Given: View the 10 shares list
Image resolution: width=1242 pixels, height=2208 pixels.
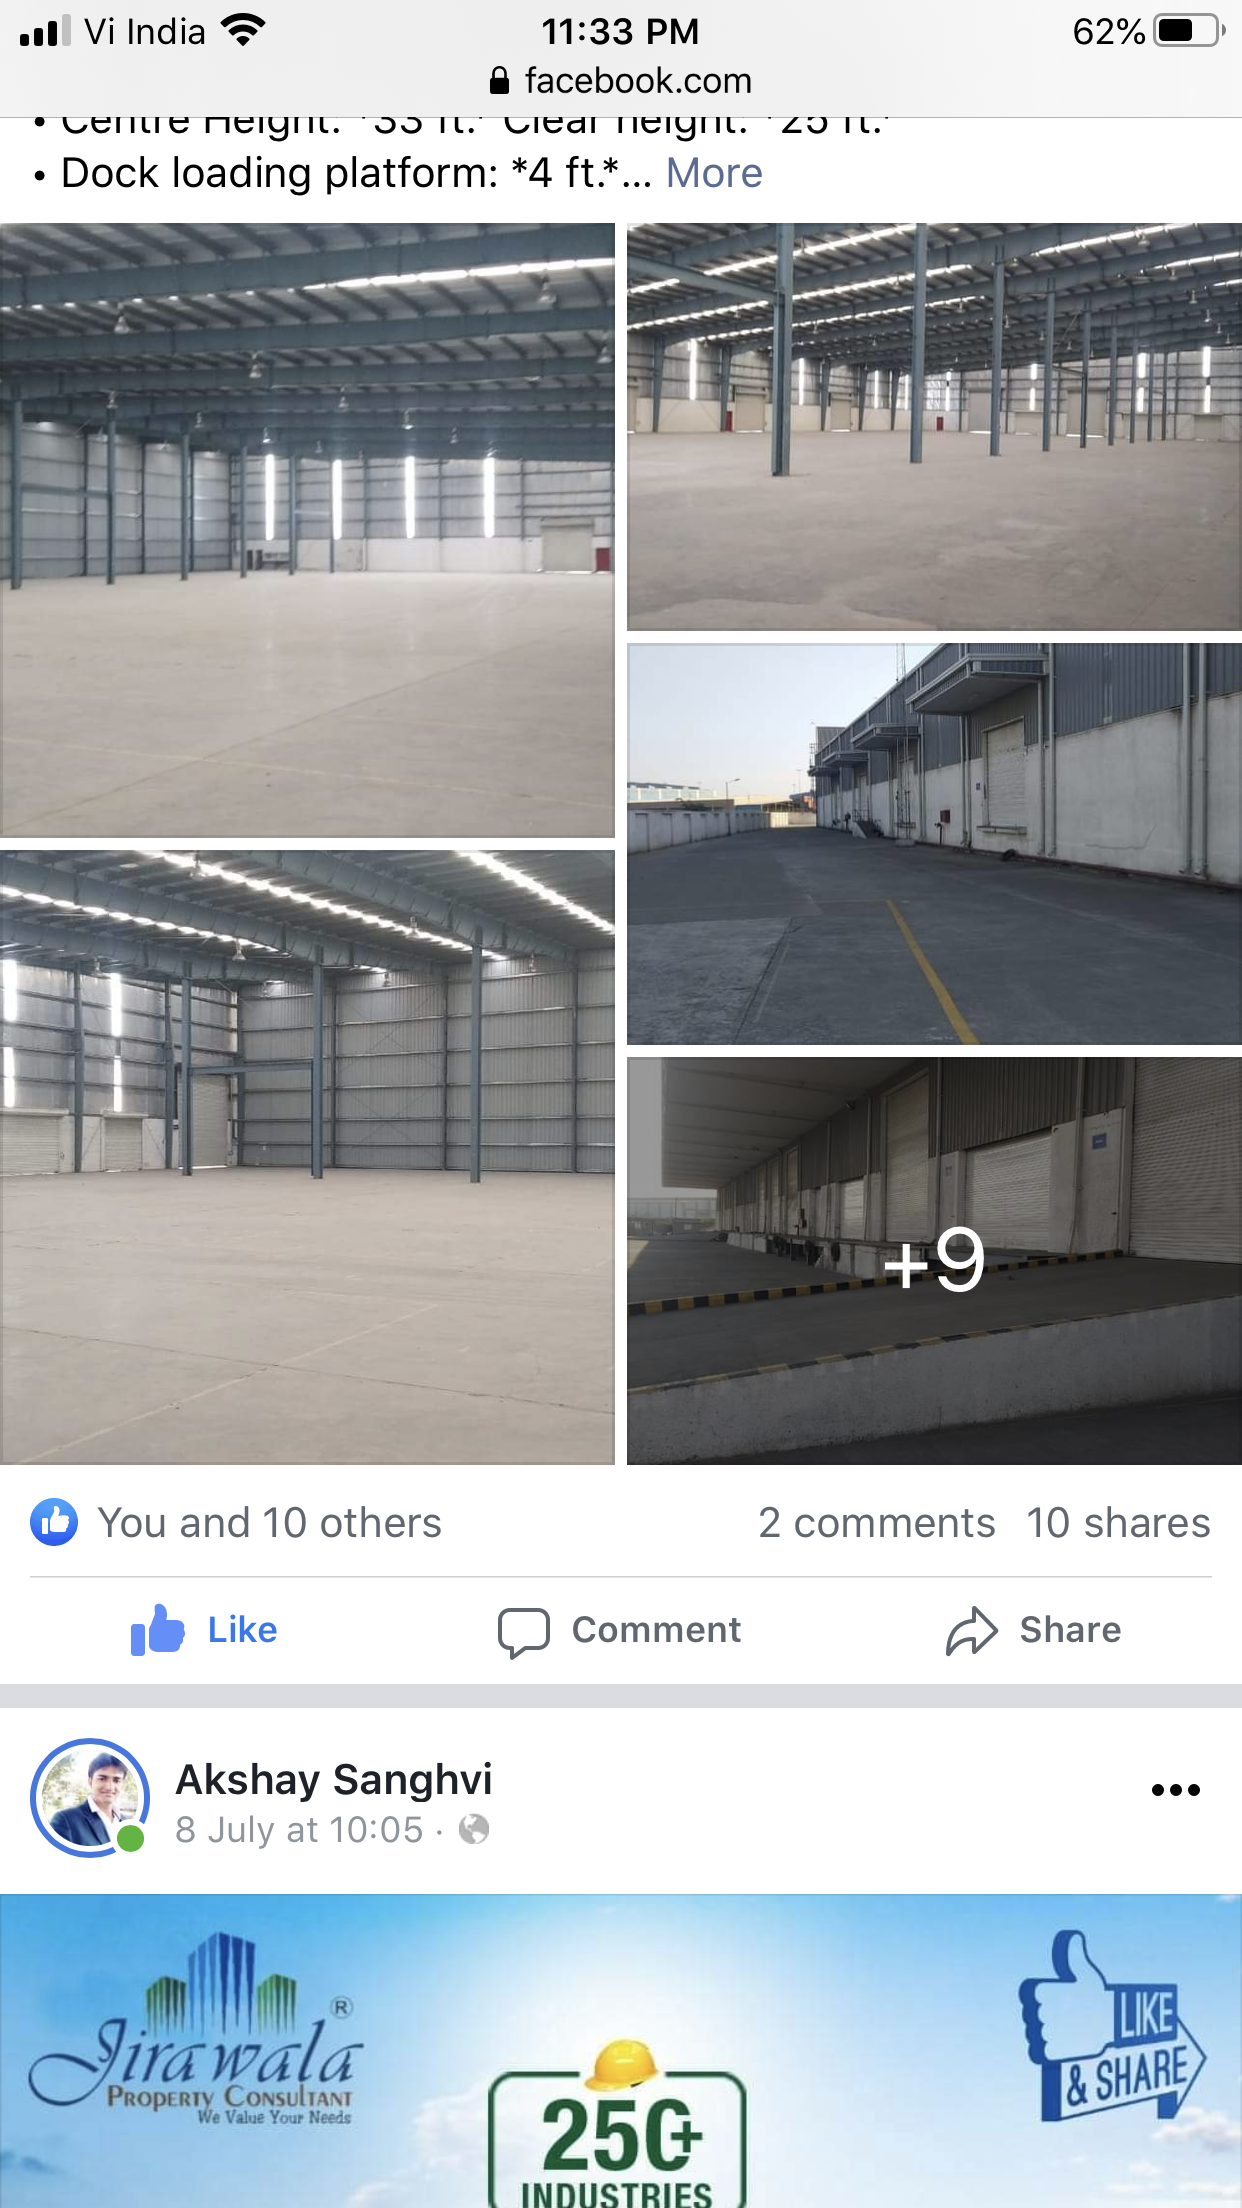Looking at the screenshot, I should [x=1118, y=1523].
